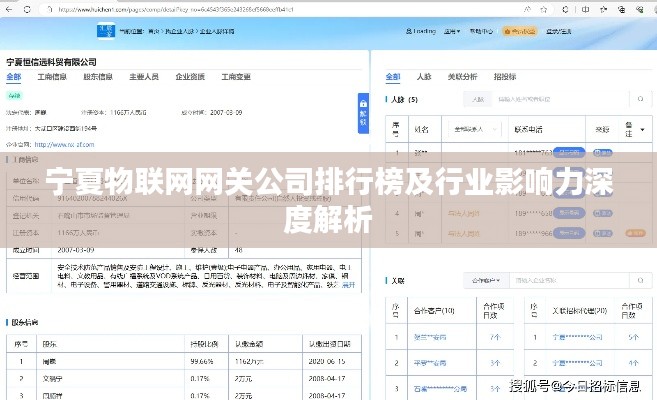This screenshot has height=400, width=657.
Task: Click the blue lock unlock side button
Action: click(363, 113)
